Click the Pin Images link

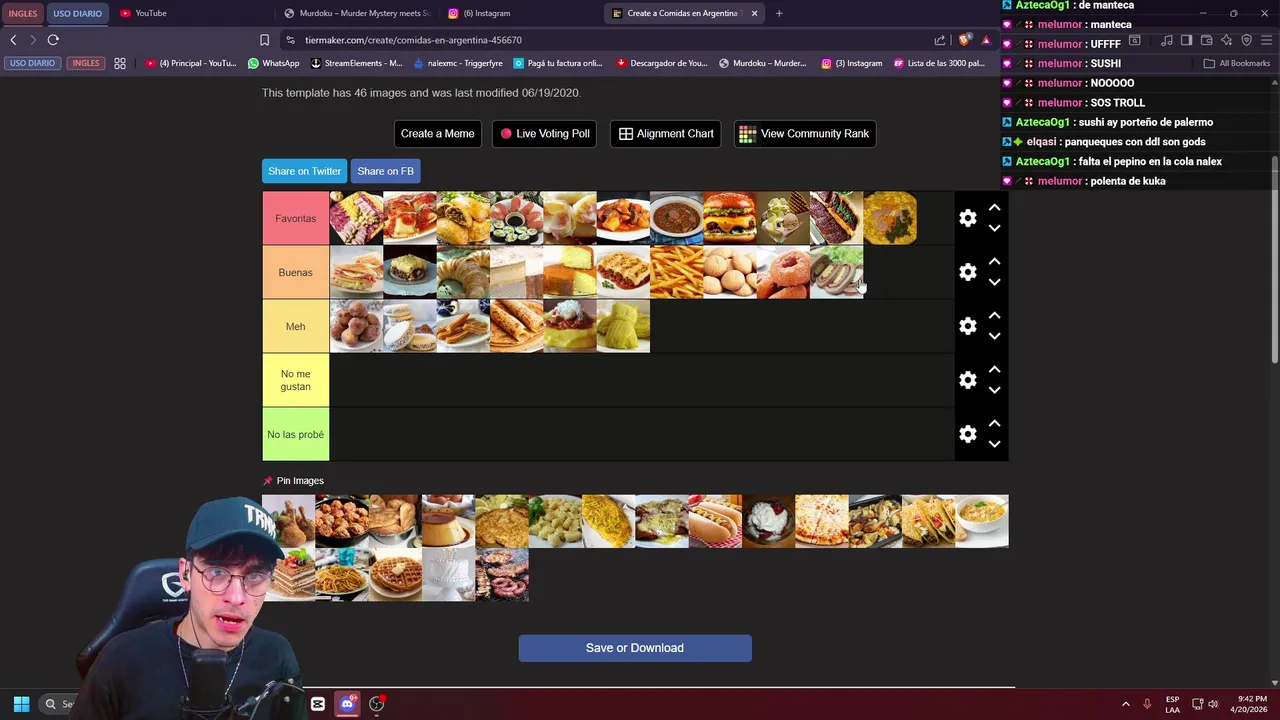click(x=293, y=481)
